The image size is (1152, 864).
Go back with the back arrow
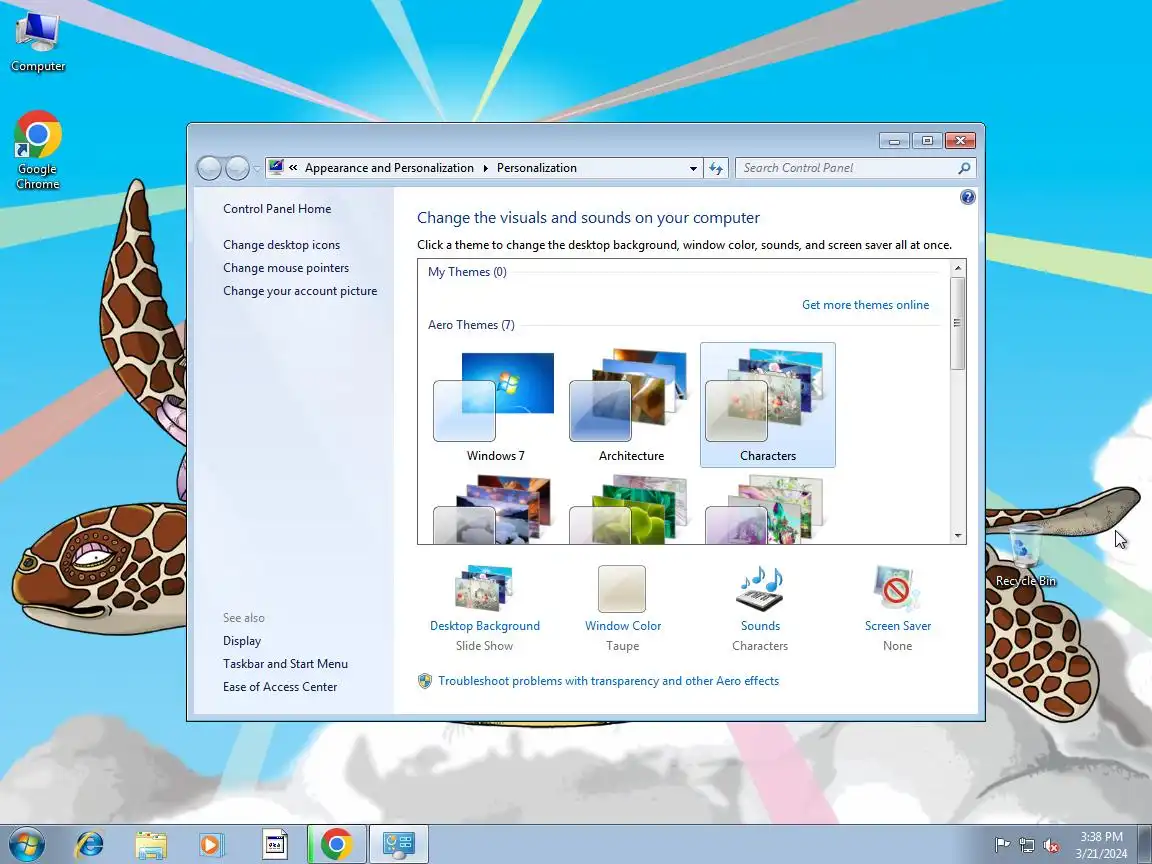[x=209, y=168]
